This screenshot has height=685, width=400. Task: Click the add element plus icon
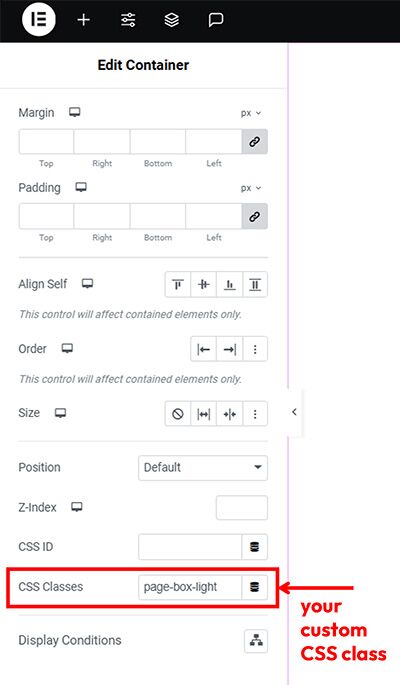(x=83, y=20)
